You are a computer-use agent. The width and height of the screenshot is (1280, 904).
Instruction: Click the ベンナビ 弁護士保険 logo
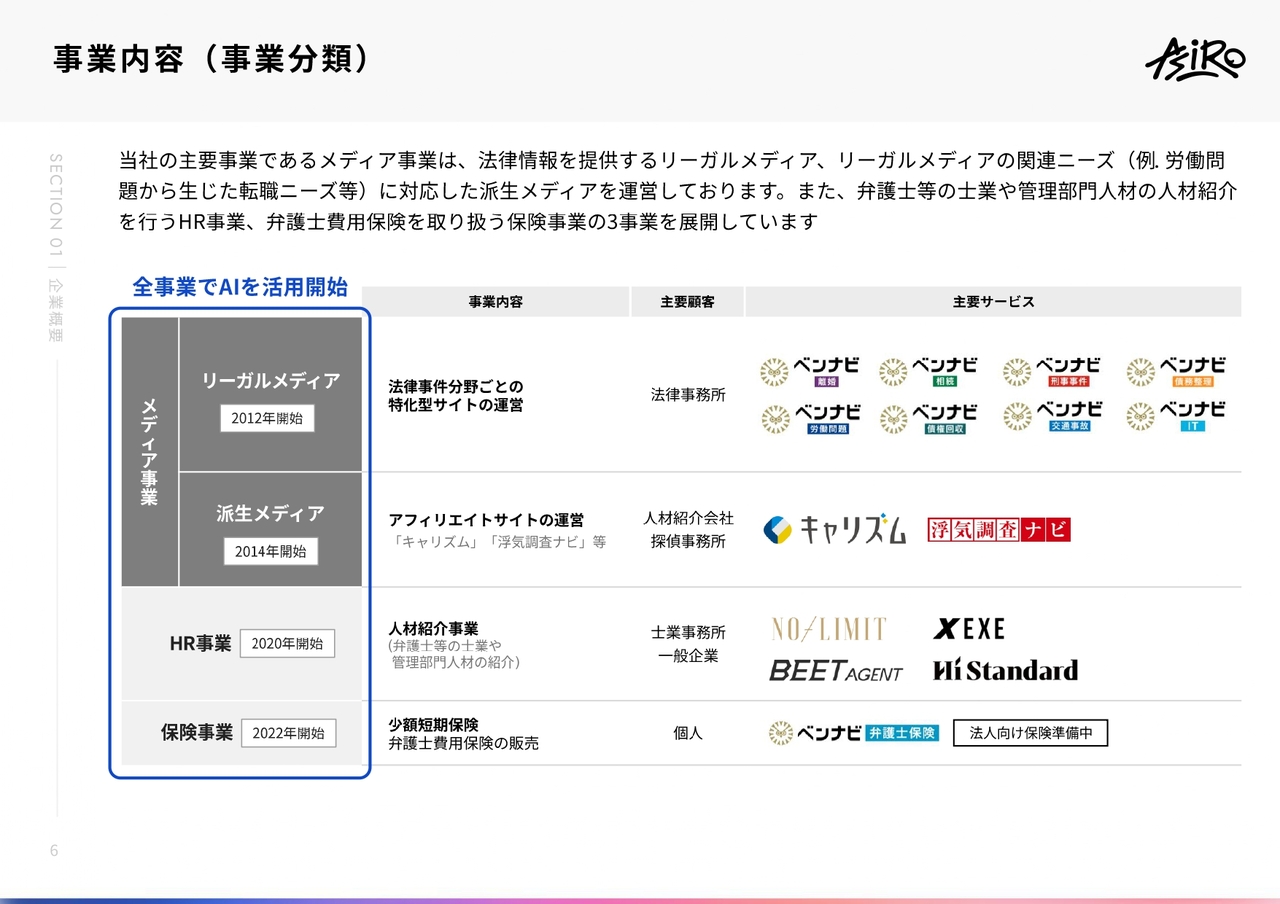[853, 733]
